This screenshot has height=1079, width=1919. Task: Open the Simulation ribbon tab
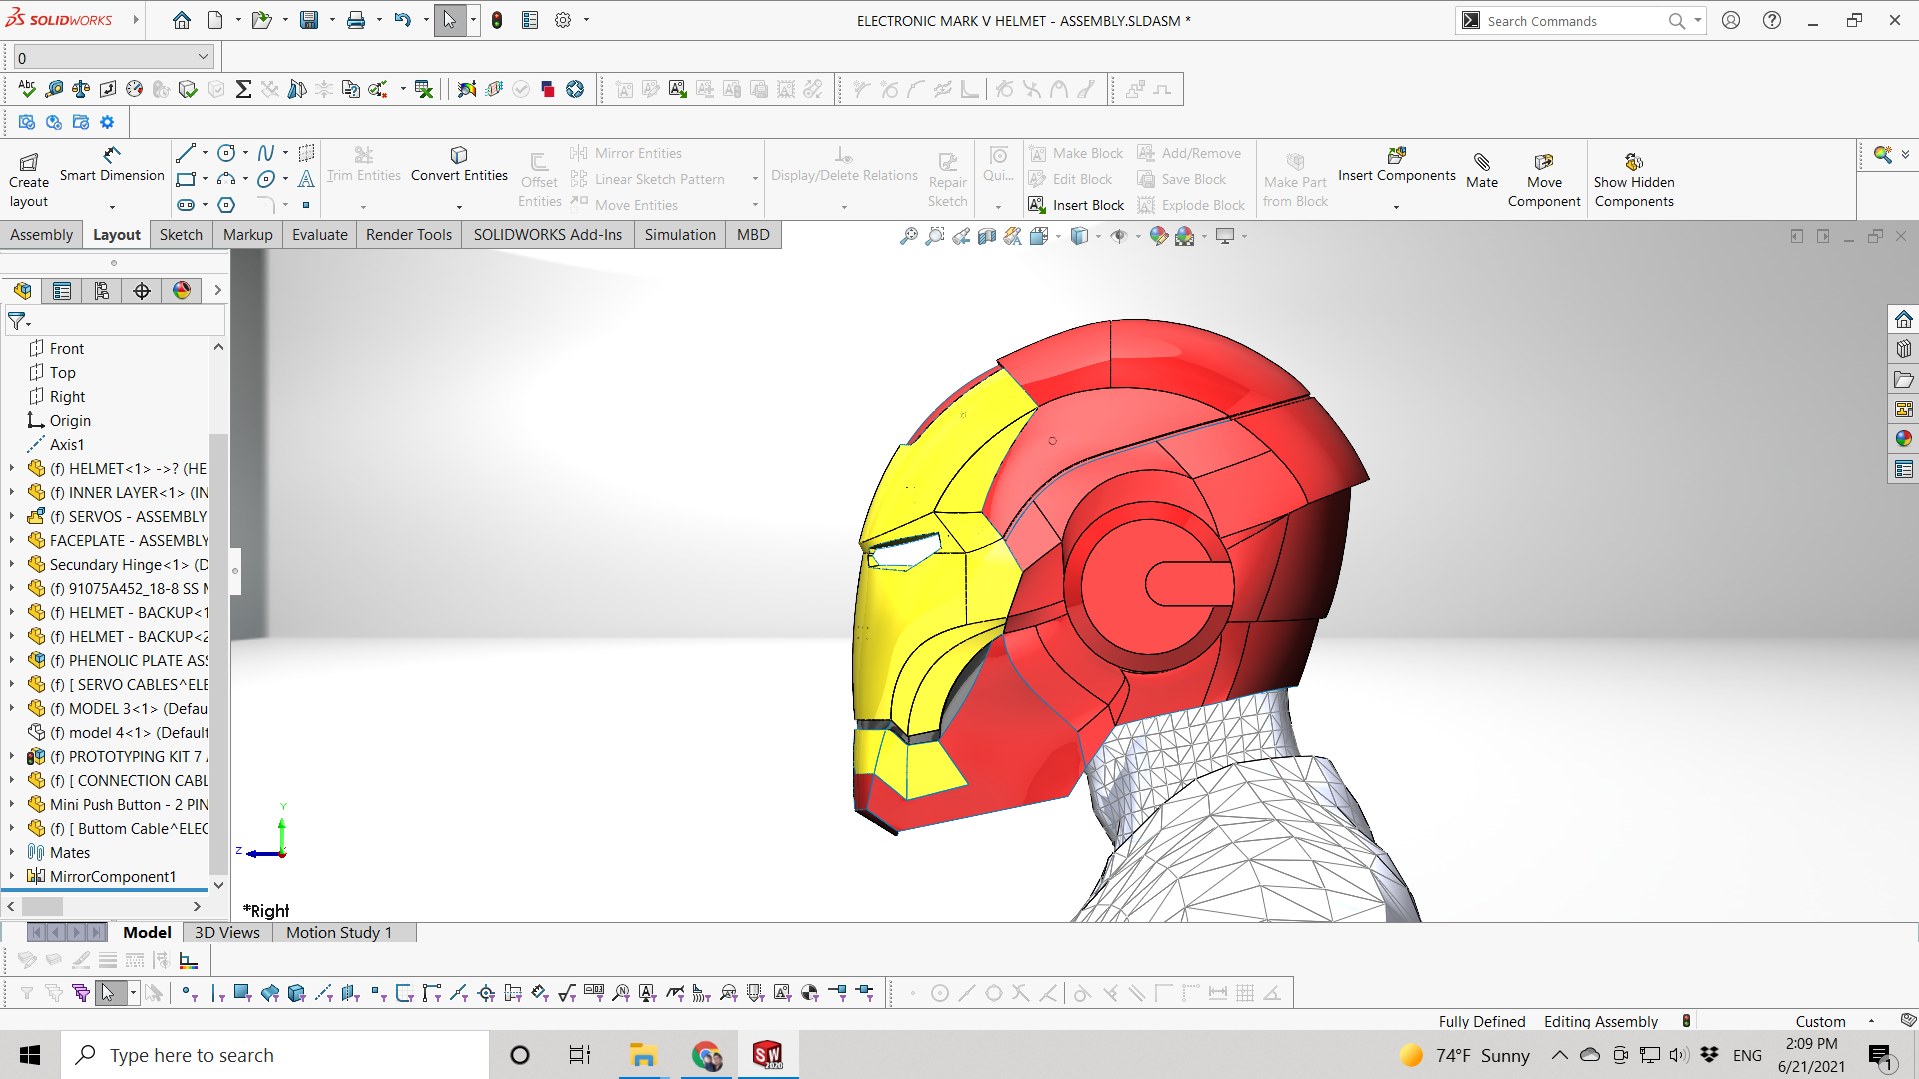point(679,235)
